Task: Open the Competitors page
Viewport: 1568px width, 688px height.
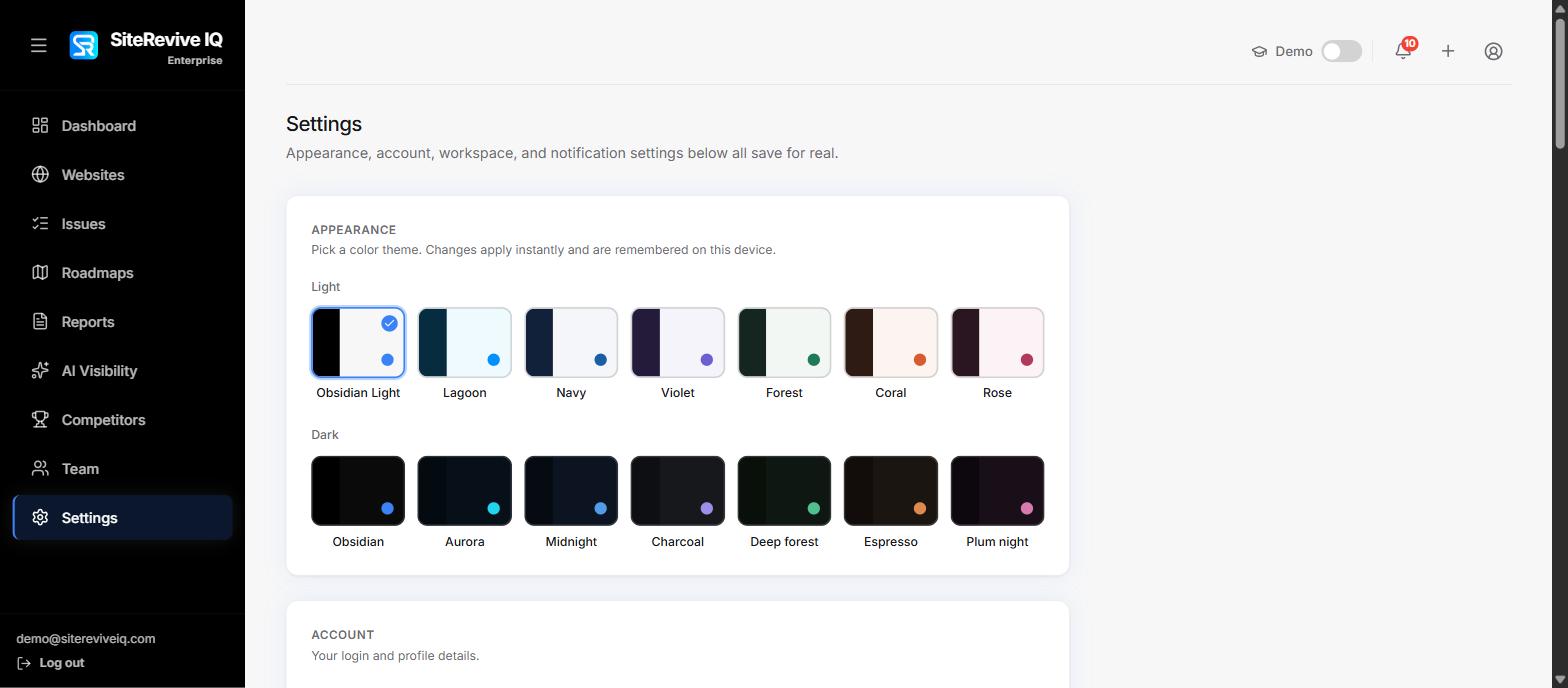Action: click(x=123, y=419)
